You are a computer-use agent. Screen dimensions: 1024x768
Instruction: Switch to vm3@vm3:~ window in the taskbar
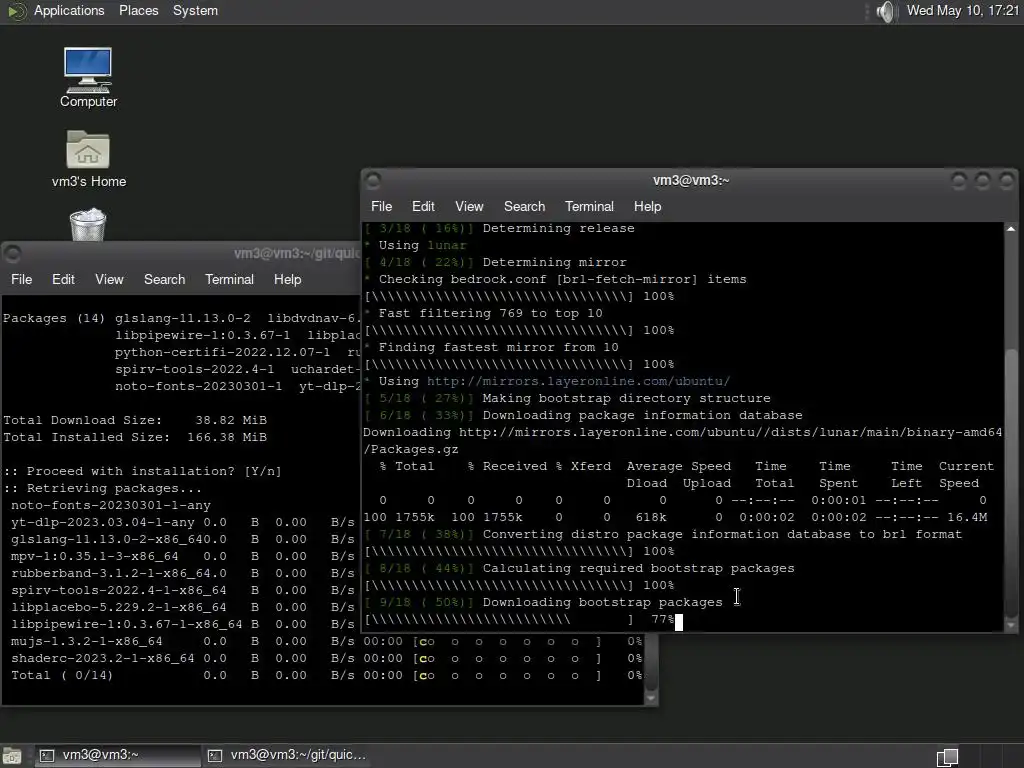(x=116, y=756)
